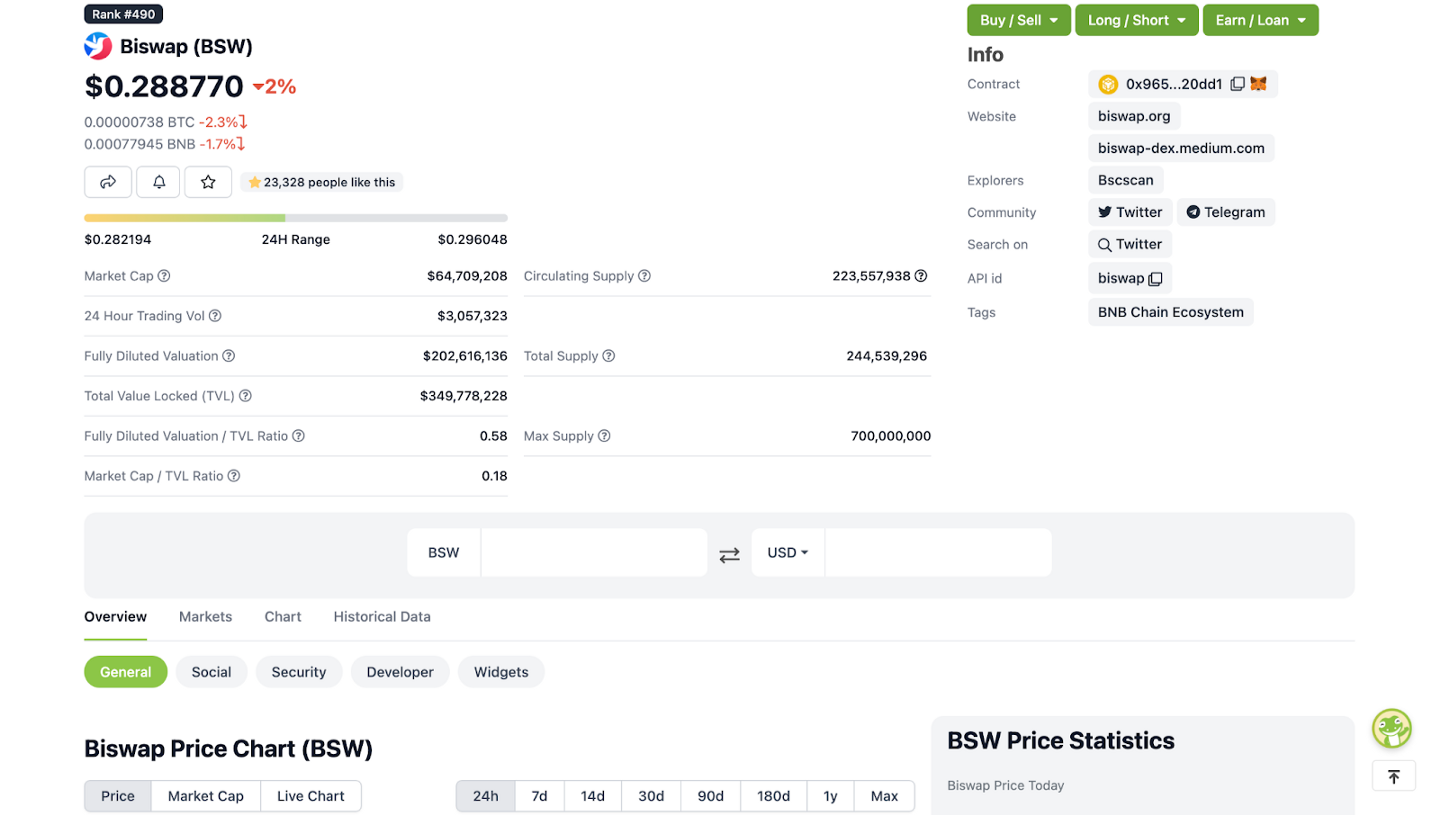Swap conversion direction arrows icon
Screen dimensions: 1440x815
[730, 554]
